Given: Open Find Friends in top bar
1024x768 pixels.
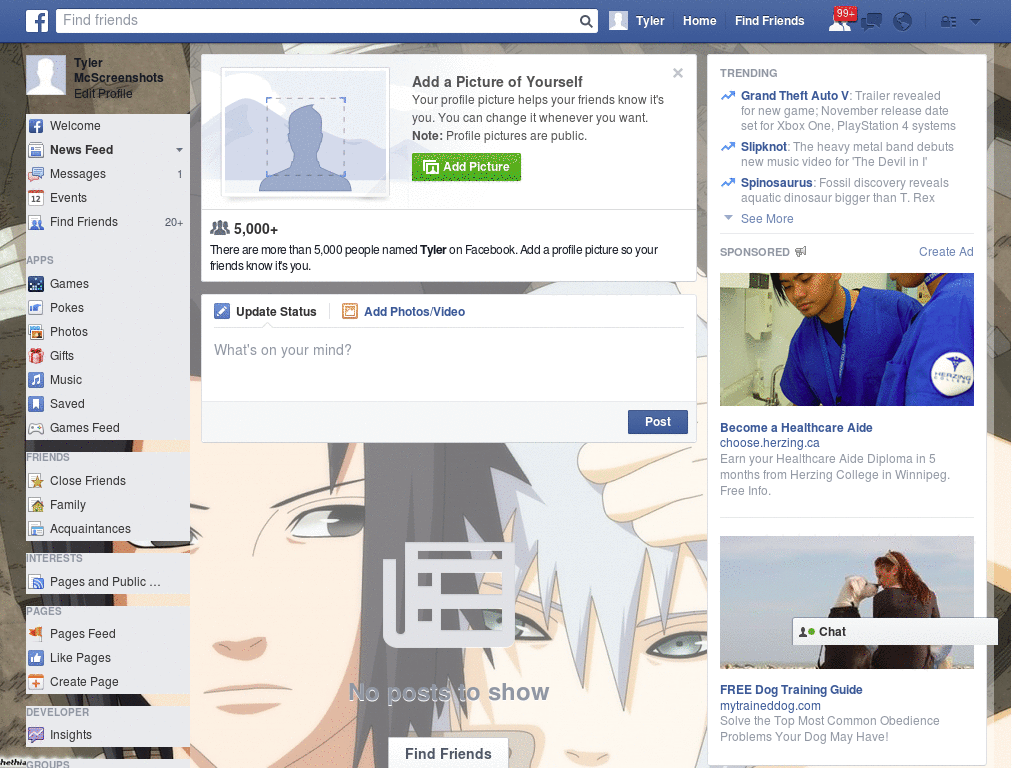Looking at the screenshot, I should (x=769, y=21).
